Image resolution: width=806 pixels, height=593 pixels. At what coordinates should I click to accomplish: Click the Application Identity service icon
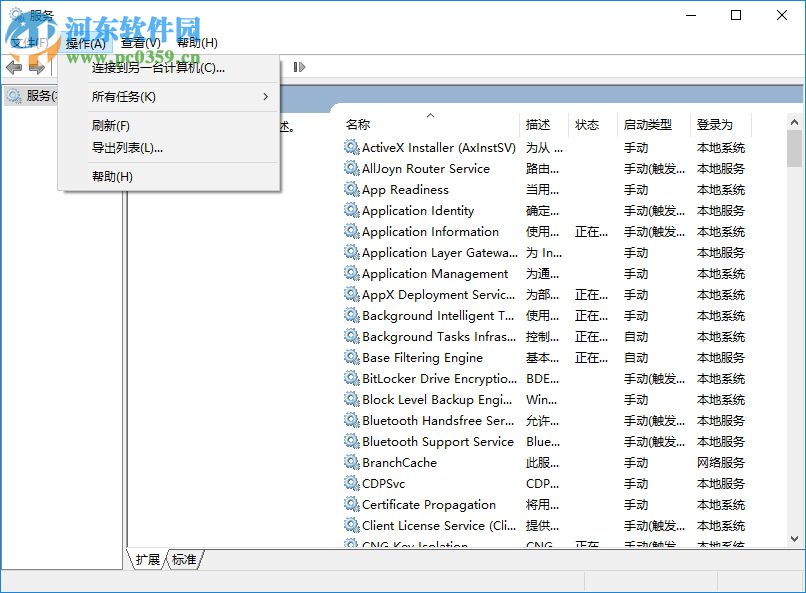coord(352,210)
